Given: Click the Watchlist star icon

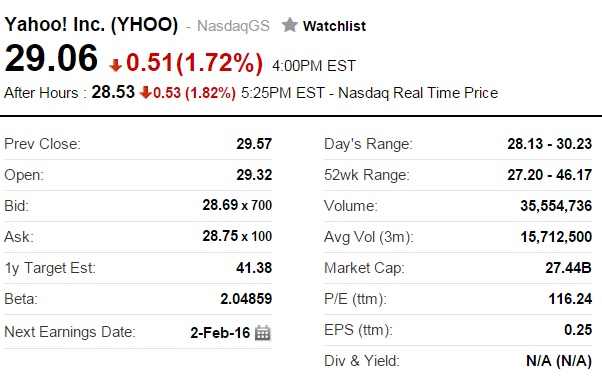Looking at the screenshot, I should (x=290, y=25).
